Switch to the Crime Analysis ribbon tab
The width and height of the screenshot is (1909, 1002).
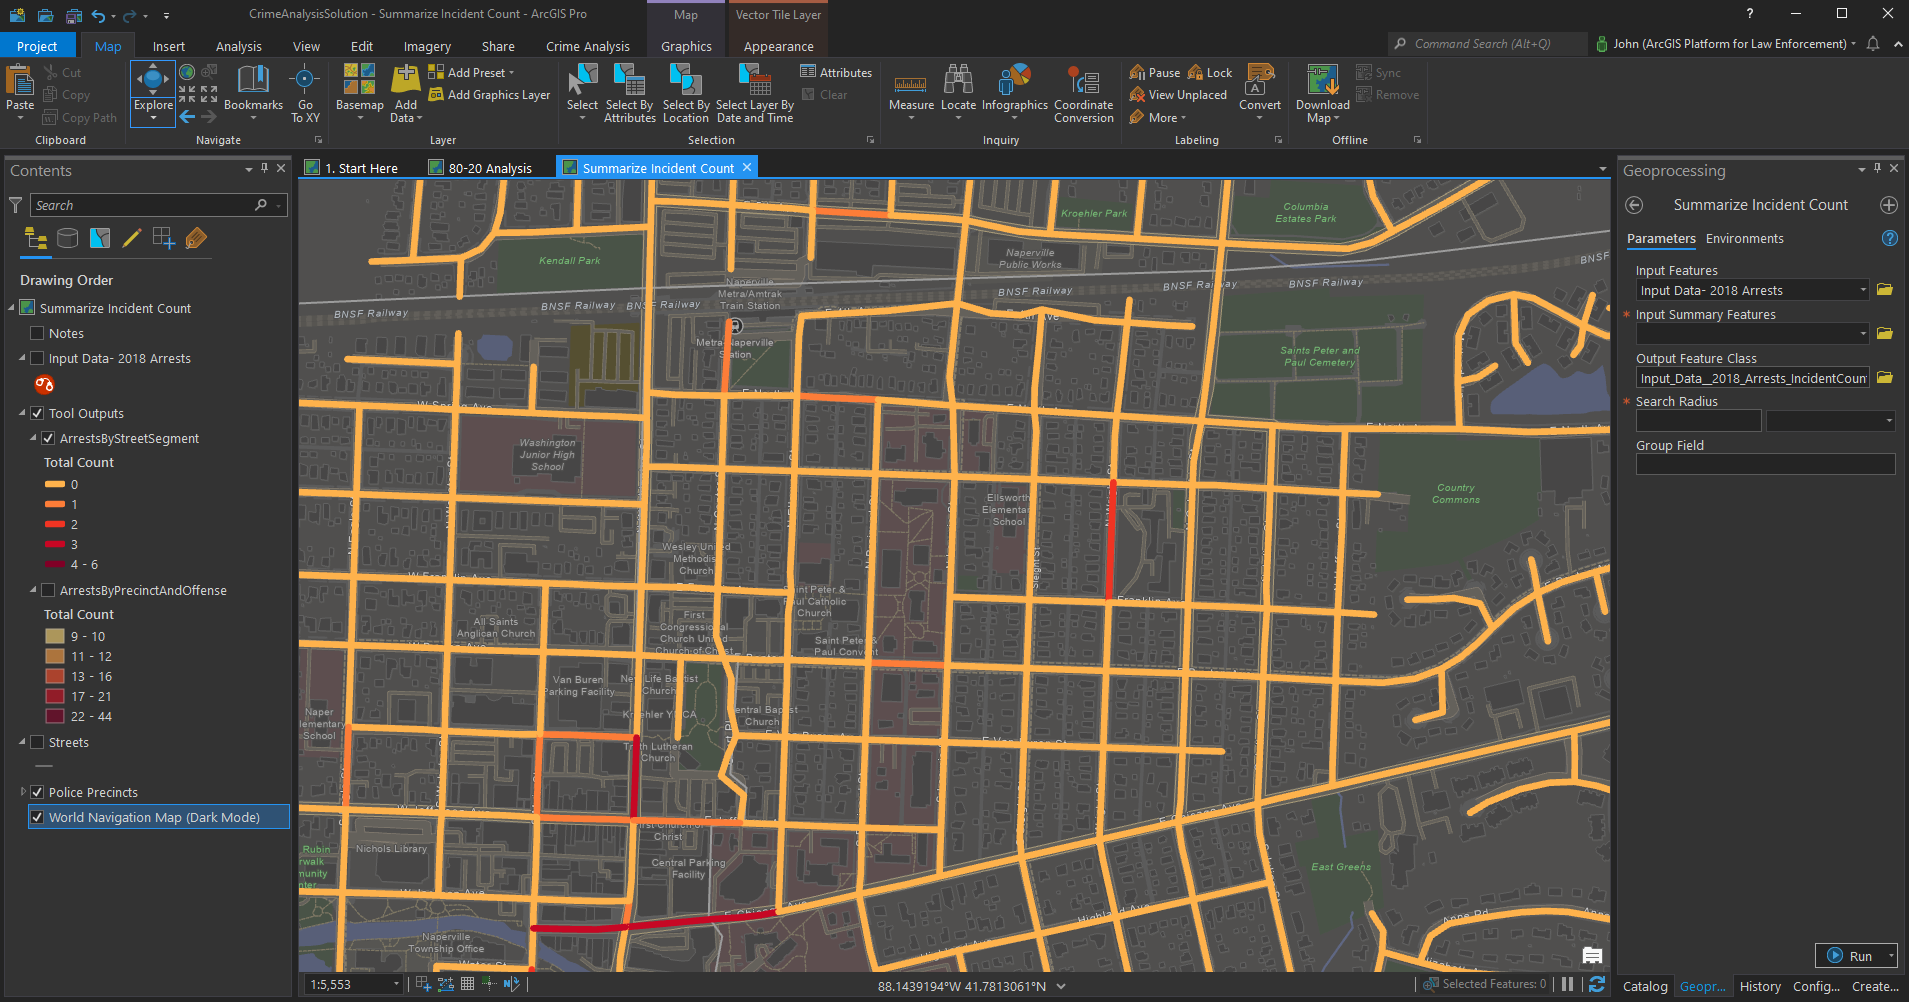point(587,45)
